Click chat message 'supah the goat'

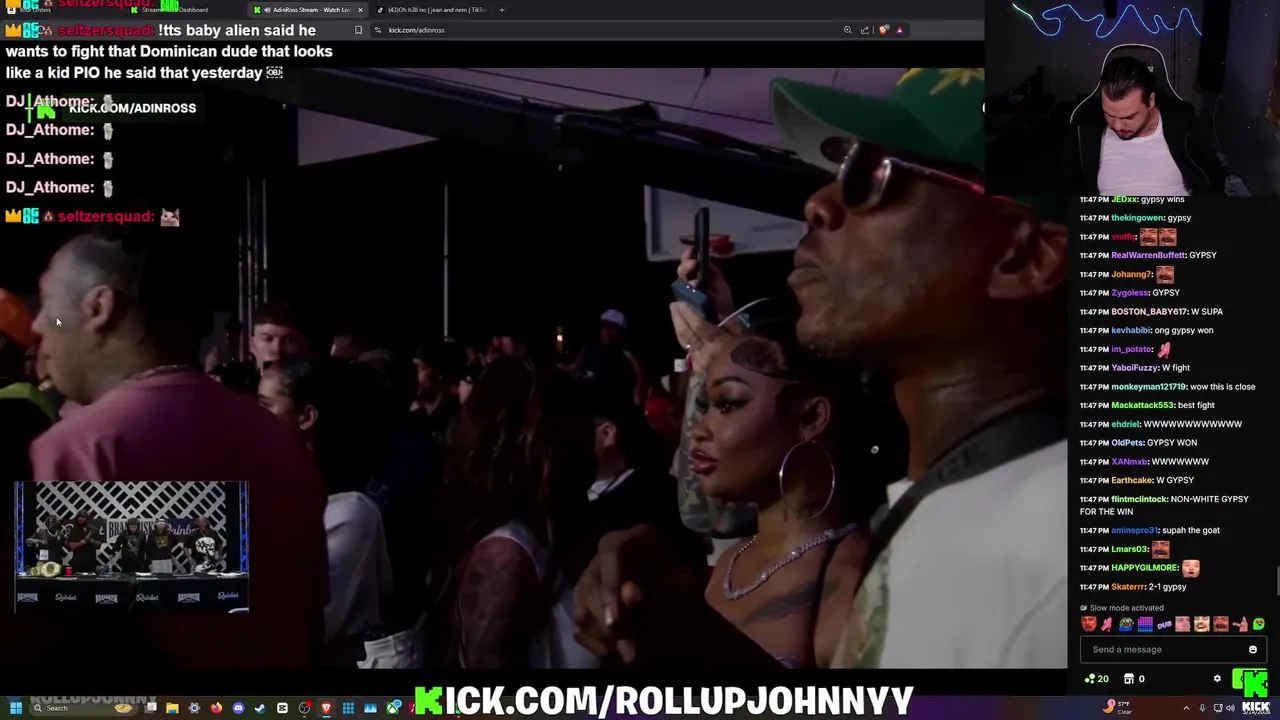(x=1190, y=530)
